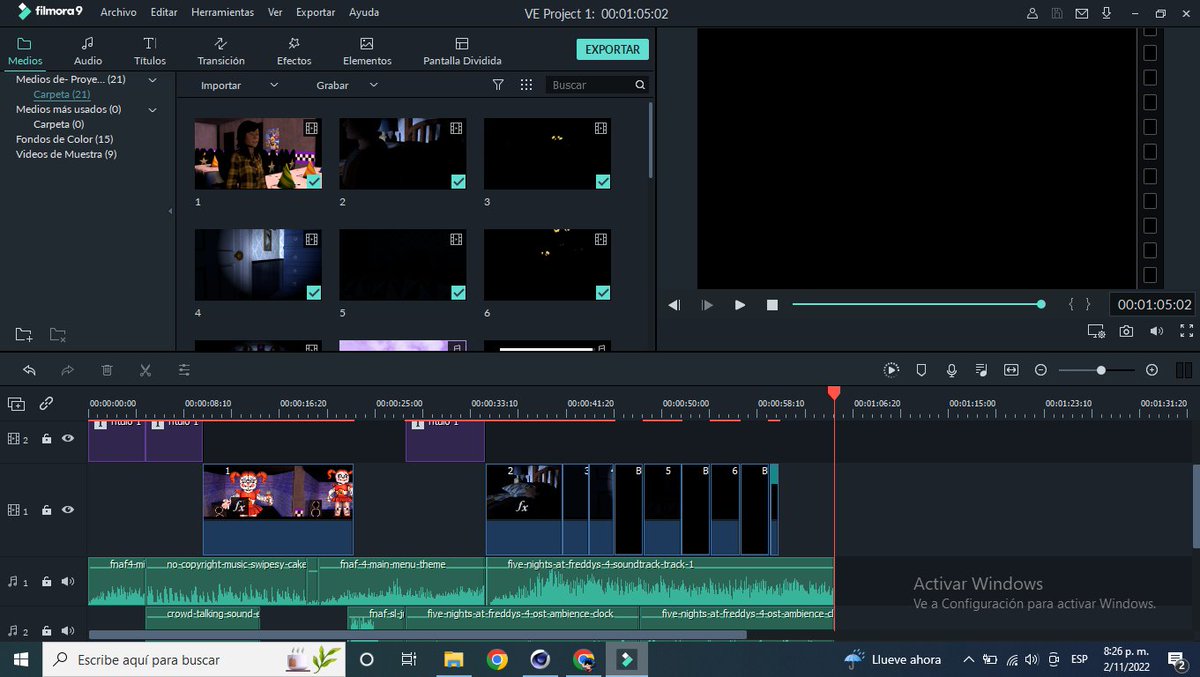Click the Redo arrow in timeline toolbar
The height and width of the screenshot is (677, 1200).
click(x=67, y=370)
